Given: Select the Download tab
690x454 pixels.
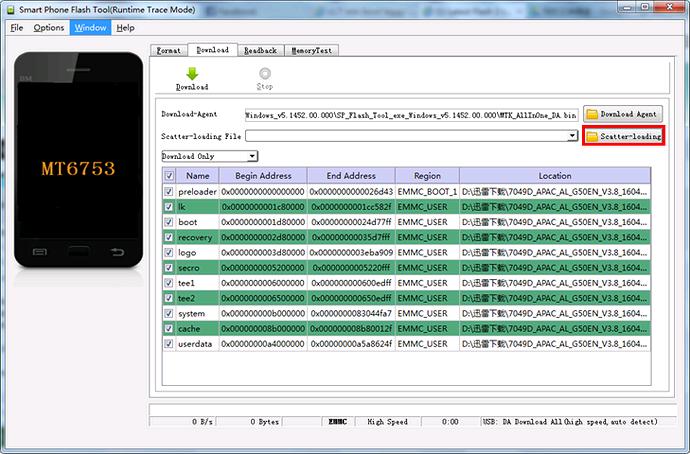Looking at the screenshot, I should pos(213,50).
